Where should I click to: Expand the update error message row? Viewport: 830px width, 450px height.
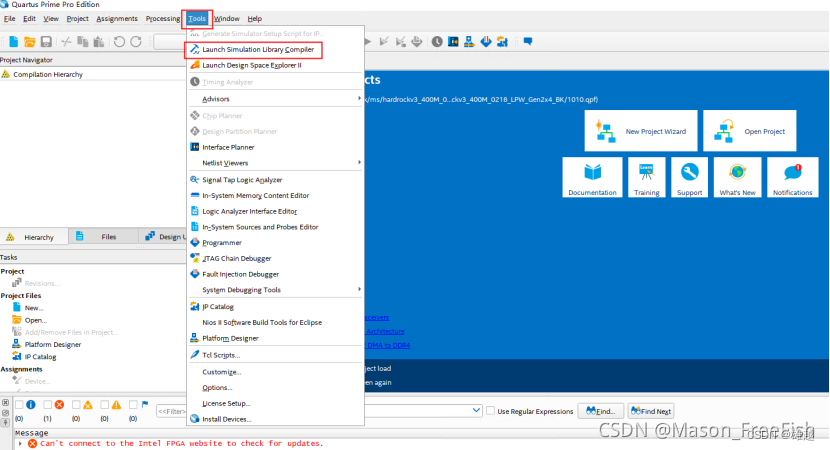[20, 444]
